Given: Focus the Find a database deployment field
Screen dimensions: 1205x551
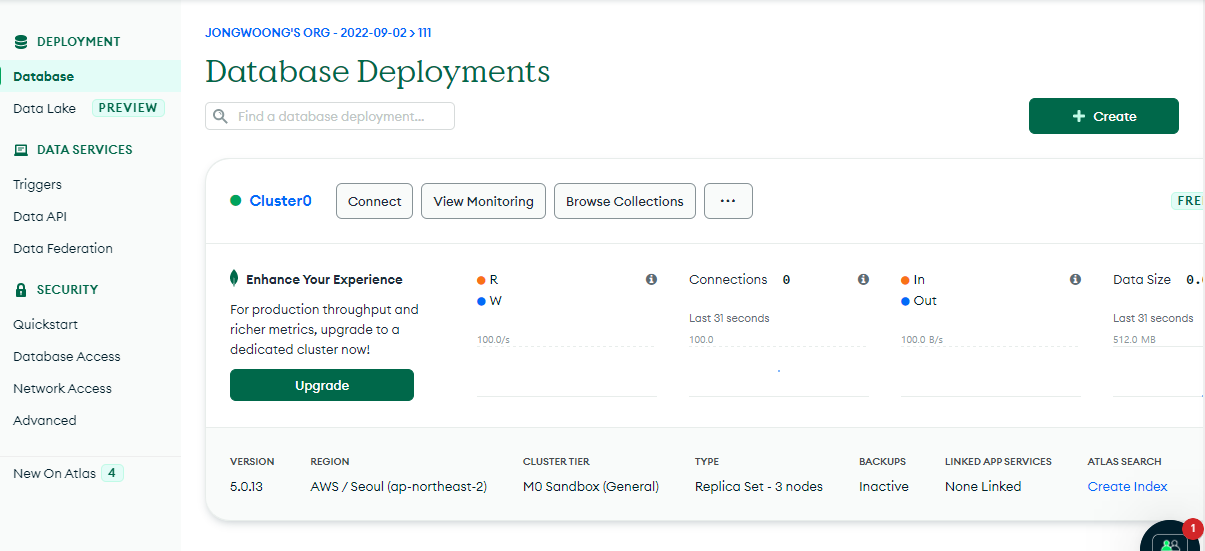Looking at the screenshot, I should 330,116.
